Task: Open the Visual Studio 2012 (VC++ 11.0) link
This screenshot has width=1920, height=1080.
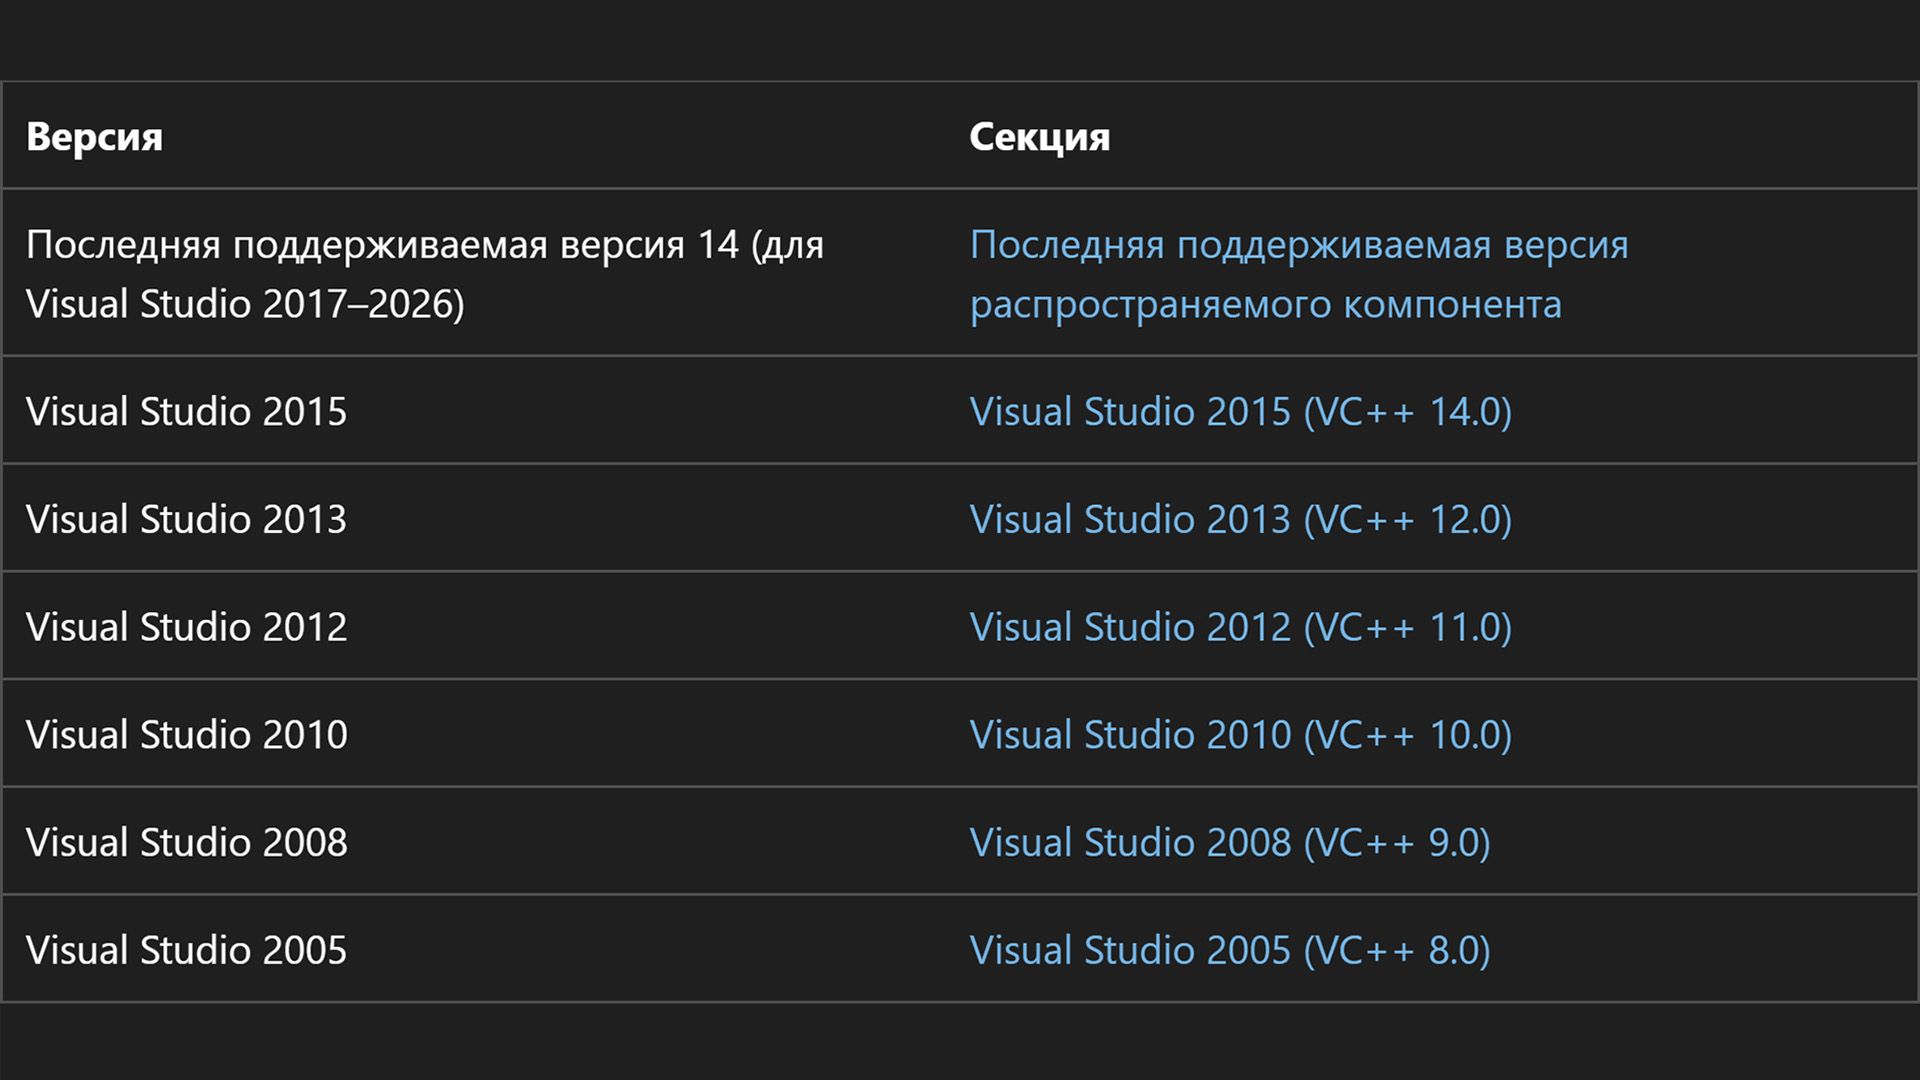Action: (x=1240, y=627)
